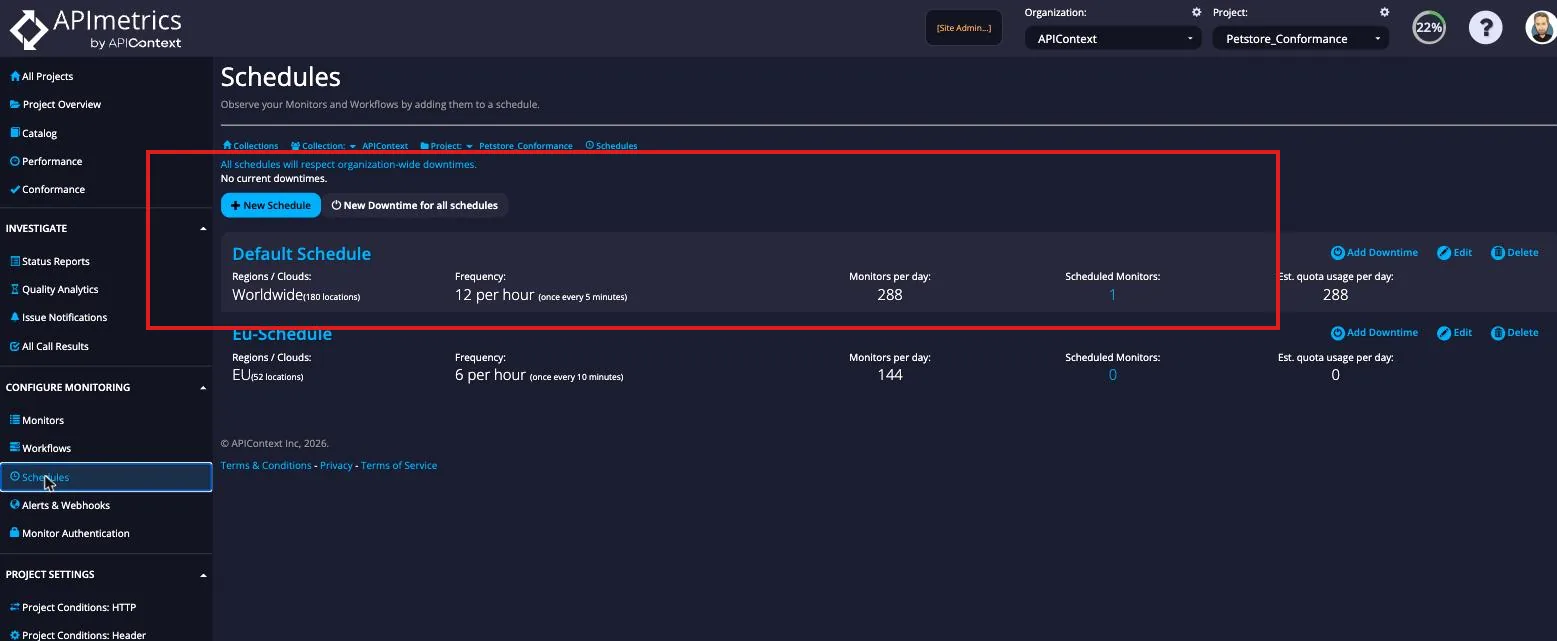Click the organization-wide downtimes notice
1557x641 pixels.
(348, 164)
